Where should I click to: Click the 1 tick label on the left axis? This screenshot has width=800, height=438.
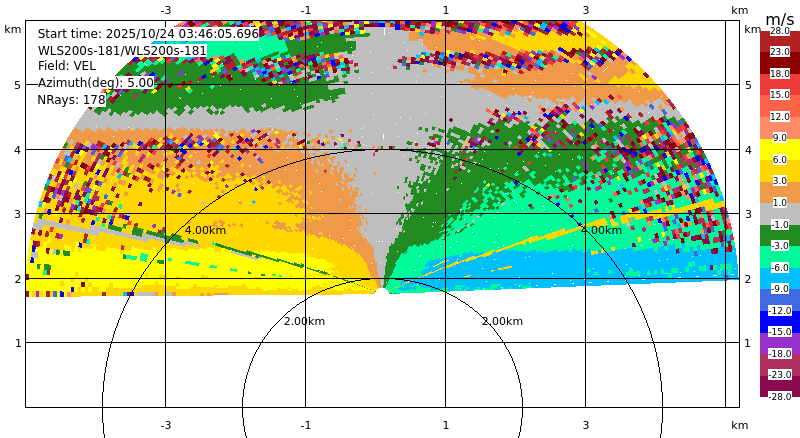coord(18,343)
